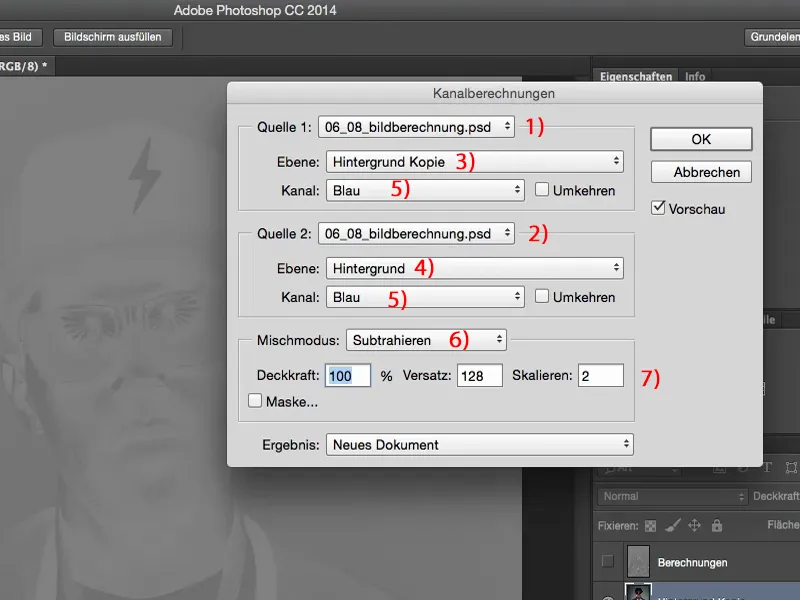Open the Normal blend mode dropdown
The image size is (800, 600).
pos(672,496)
